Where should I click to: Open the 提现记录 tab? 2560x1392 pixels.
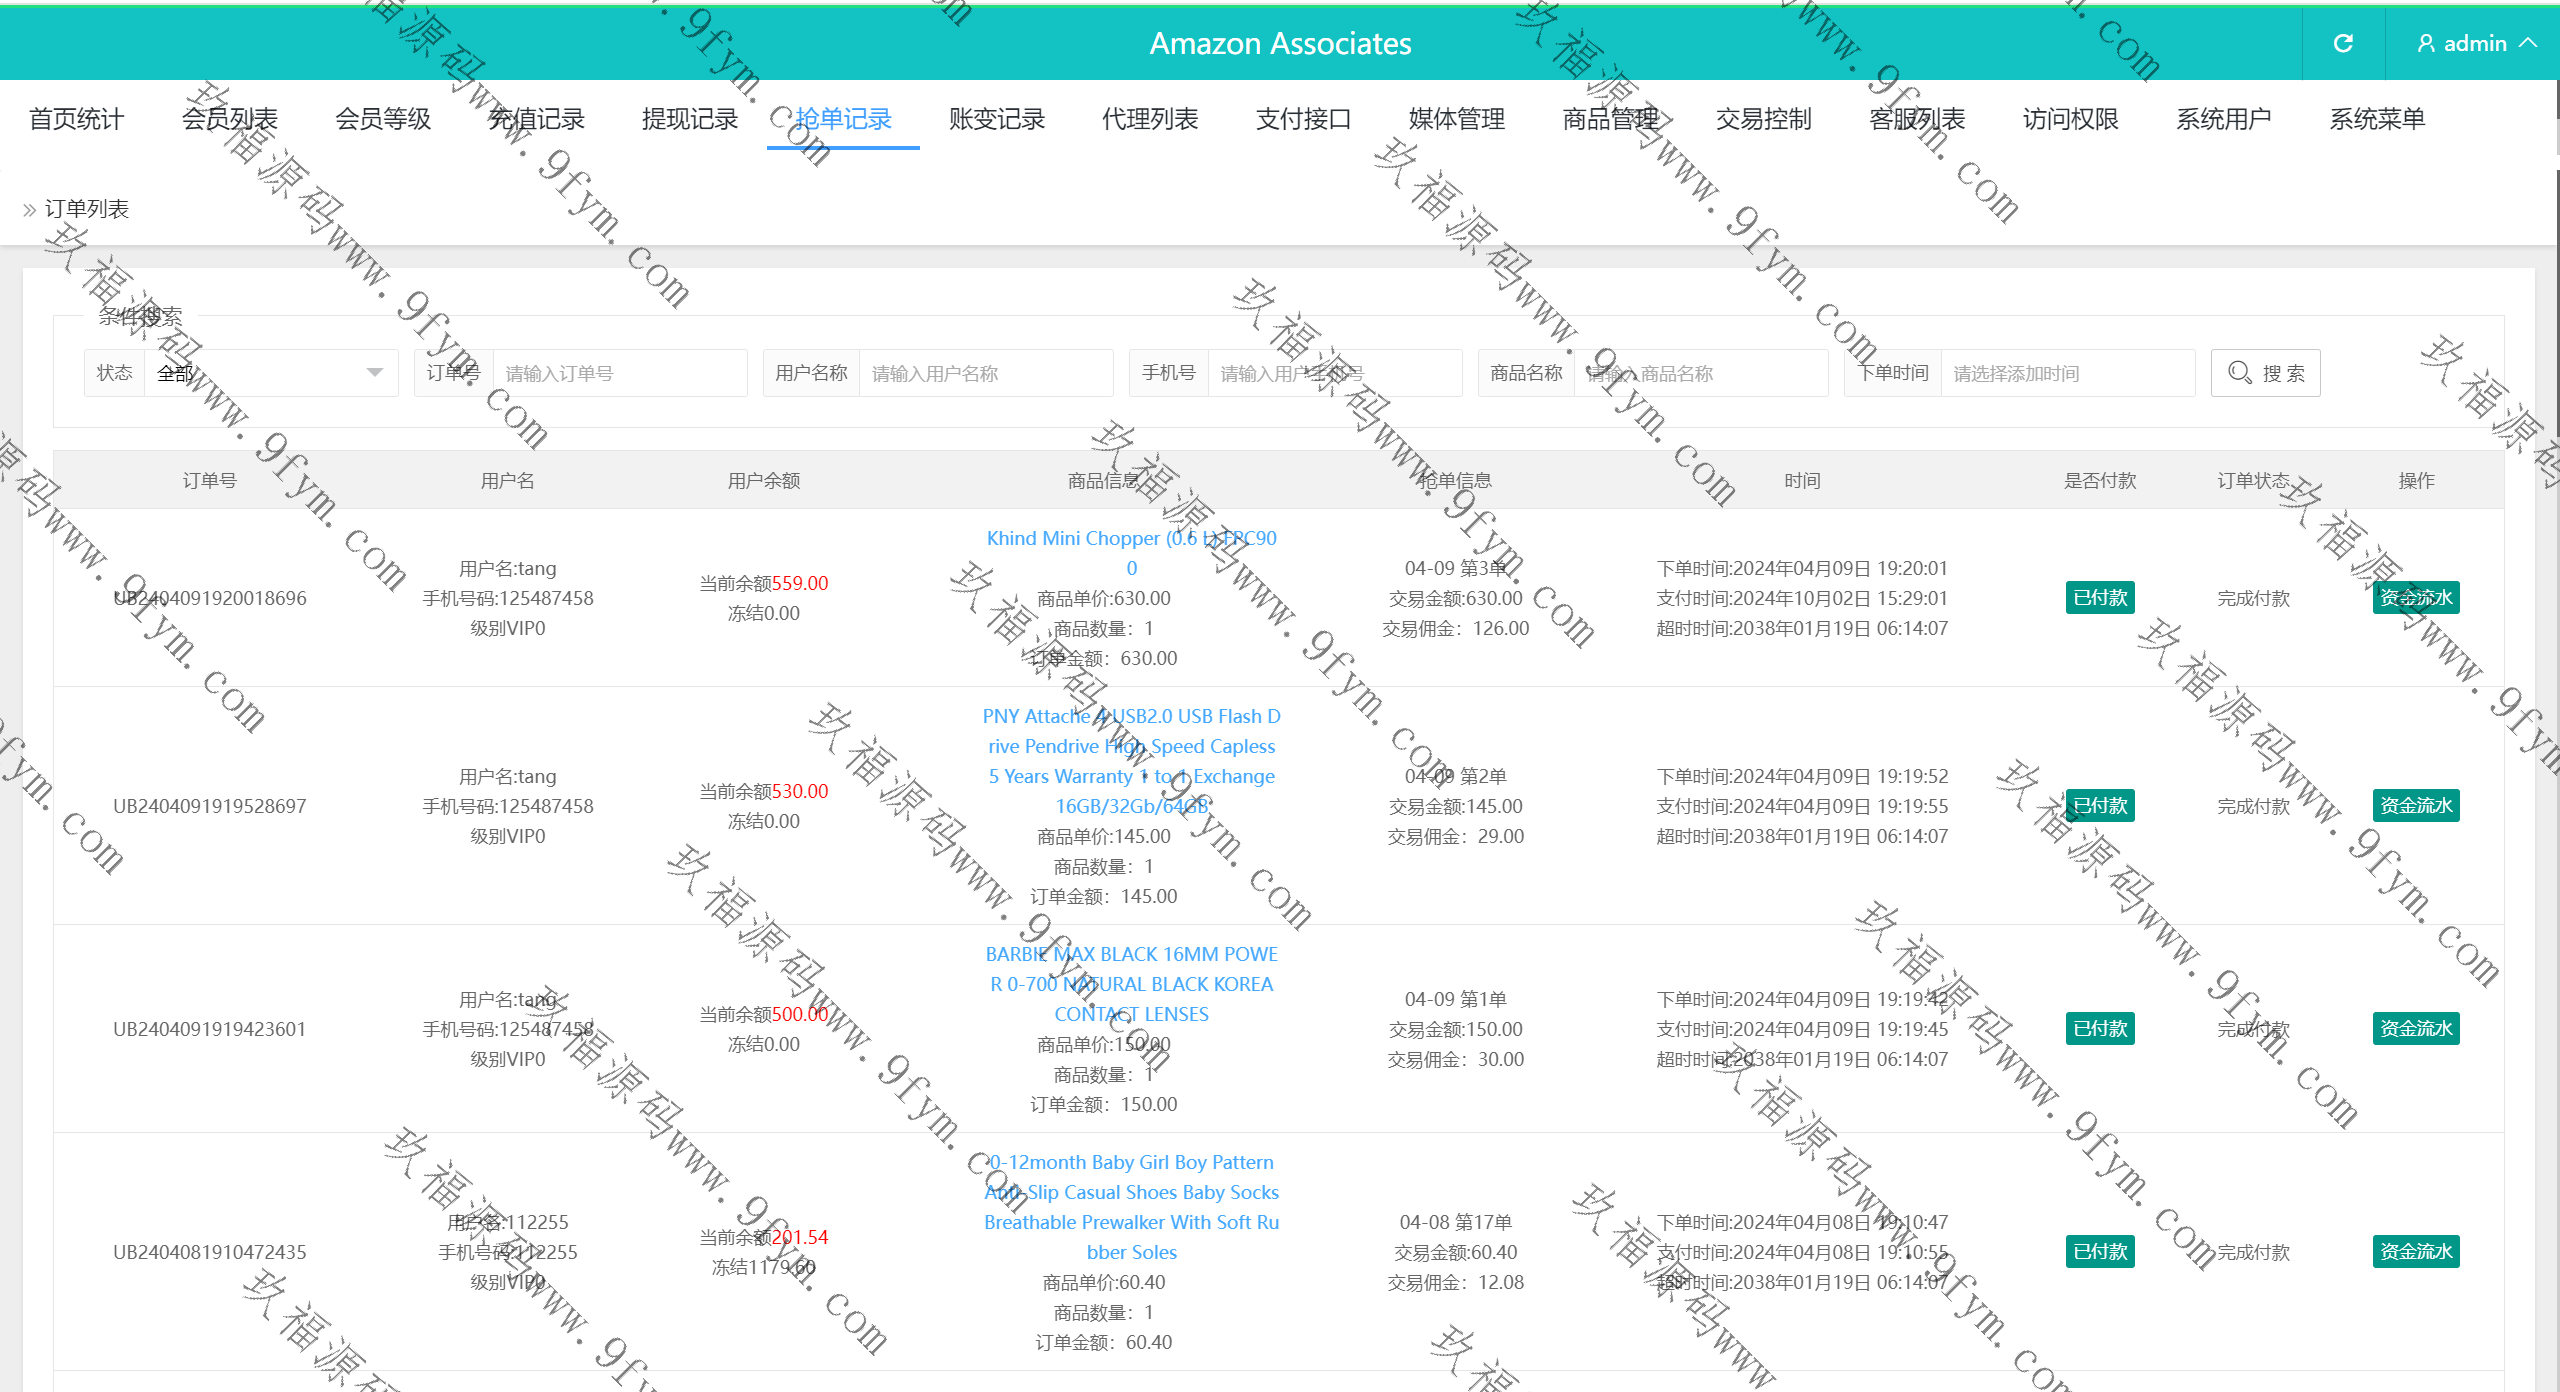click(689, 119)
